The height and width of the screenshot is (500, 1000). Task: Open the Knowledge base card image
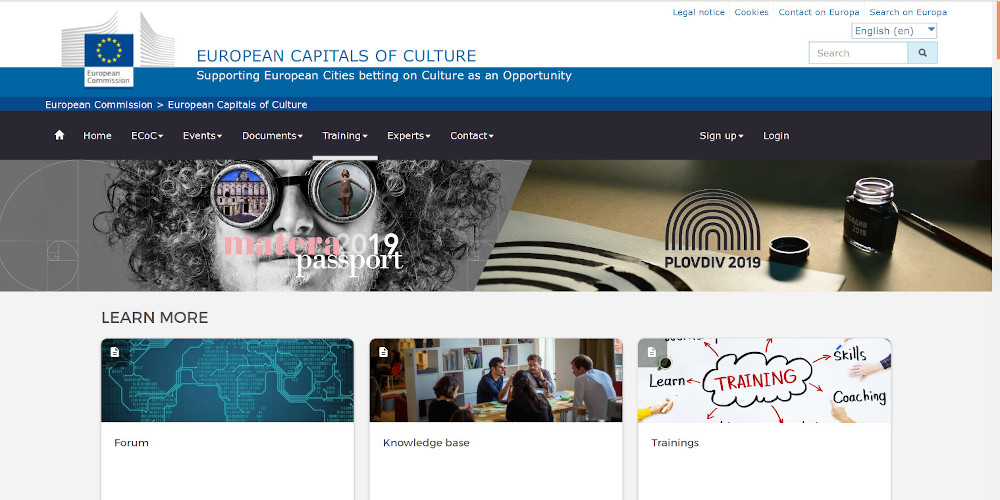point(496,380)
